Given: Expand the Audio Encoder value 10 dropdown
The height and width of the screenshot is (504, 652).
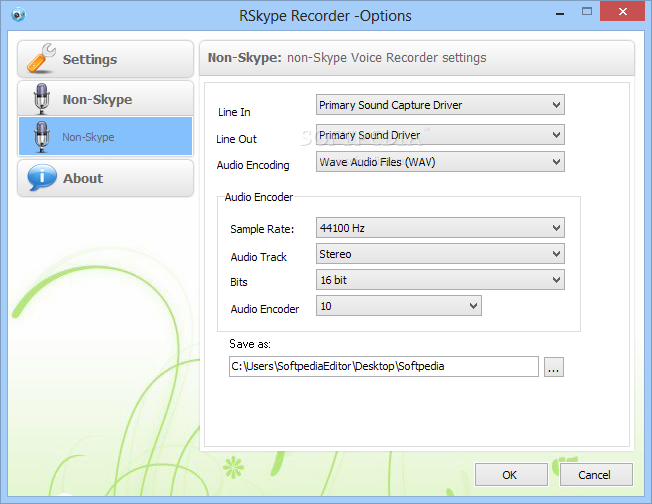Looking at the screenshot, I should coord(398,306).
